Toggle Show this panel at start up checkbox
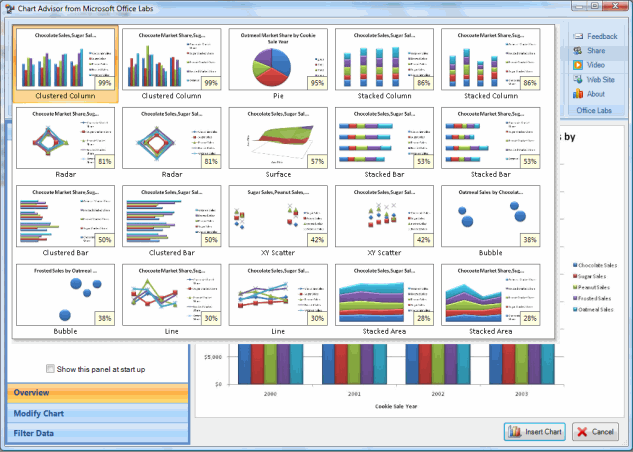 50,369
